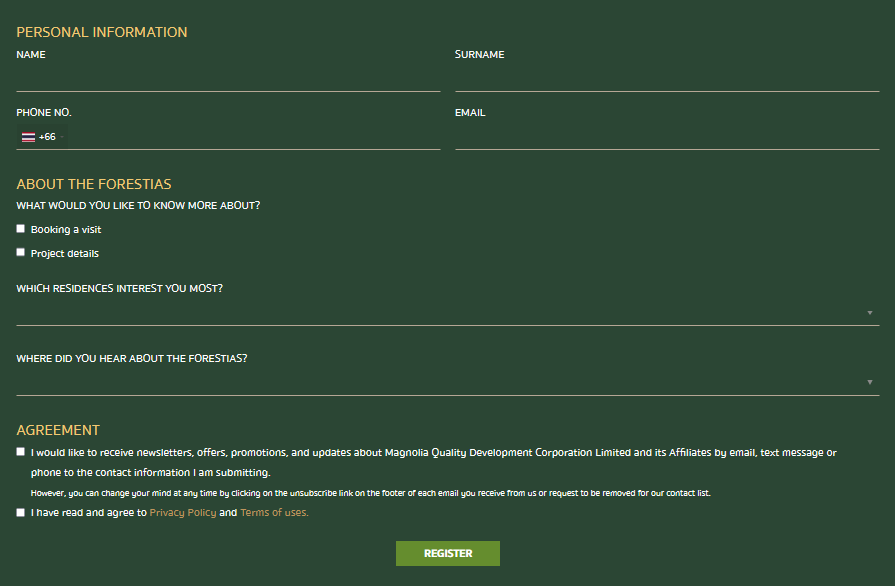Open the where did you hear dropdown arrow
Screen dimensions: 895x586
(870, 382)
